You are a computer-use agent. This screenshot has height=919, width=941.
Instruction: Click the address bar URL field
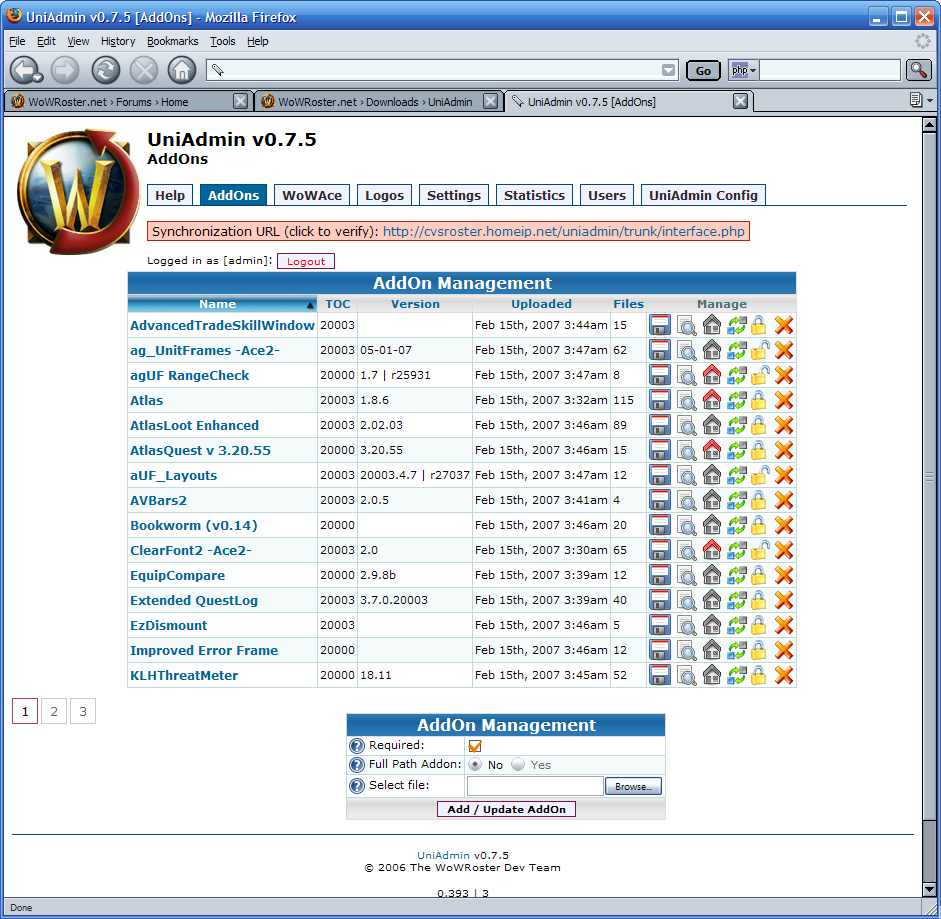(443, 70)
